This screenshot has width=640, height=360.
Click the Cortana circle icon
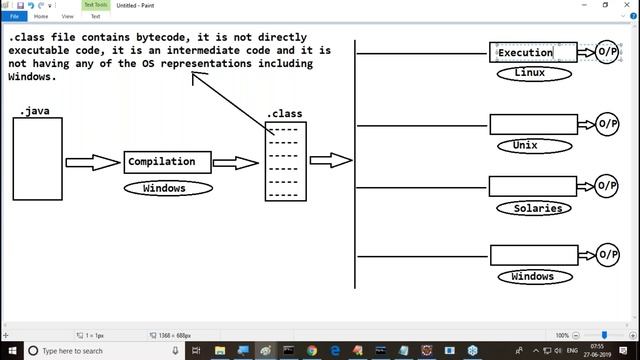click(33, 351)
